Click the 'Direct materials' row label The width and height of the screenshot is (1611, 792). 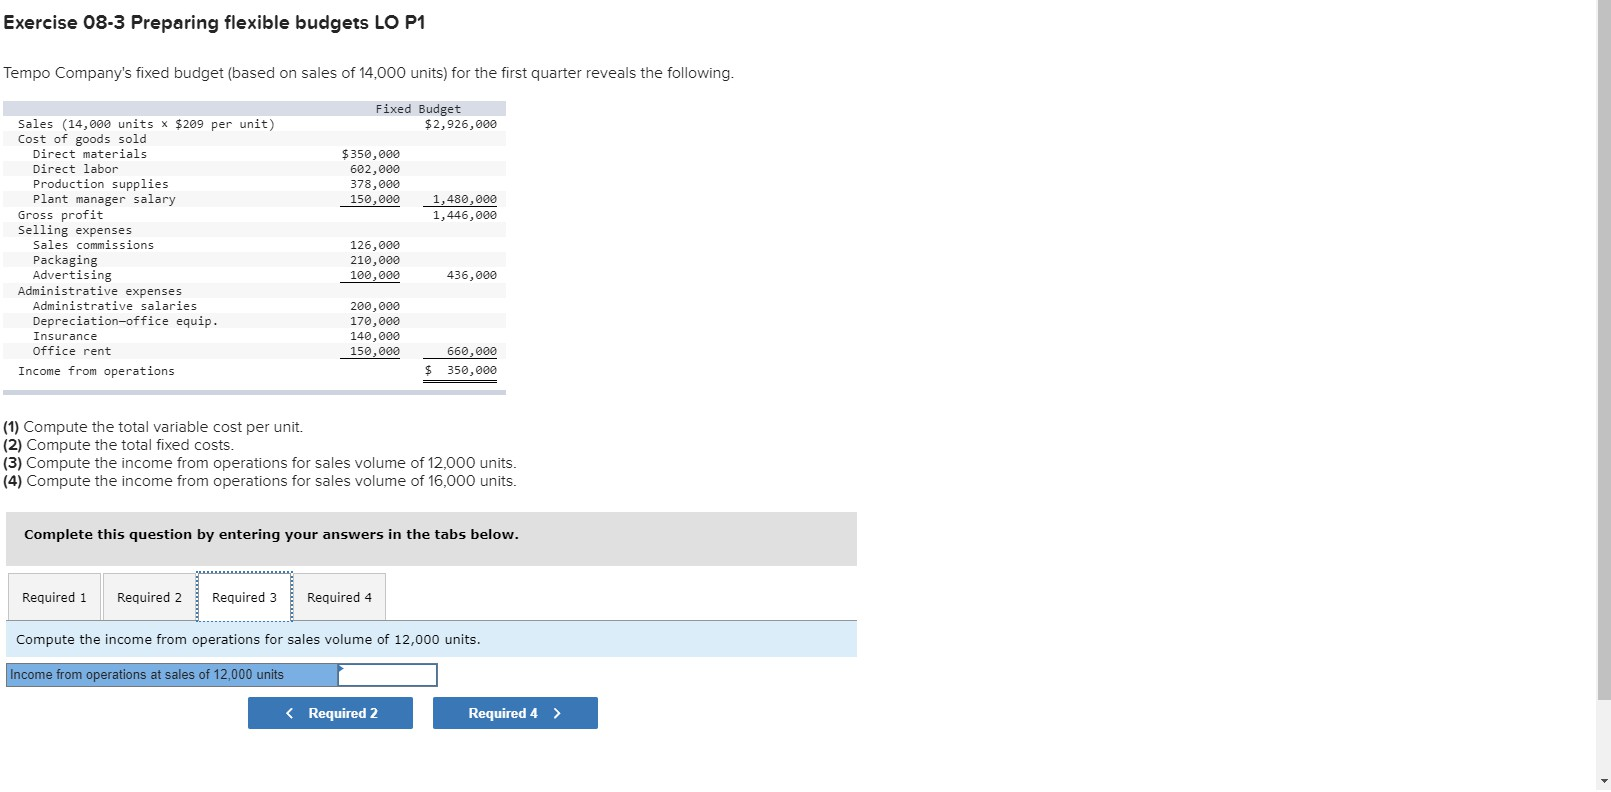(90, 154)
